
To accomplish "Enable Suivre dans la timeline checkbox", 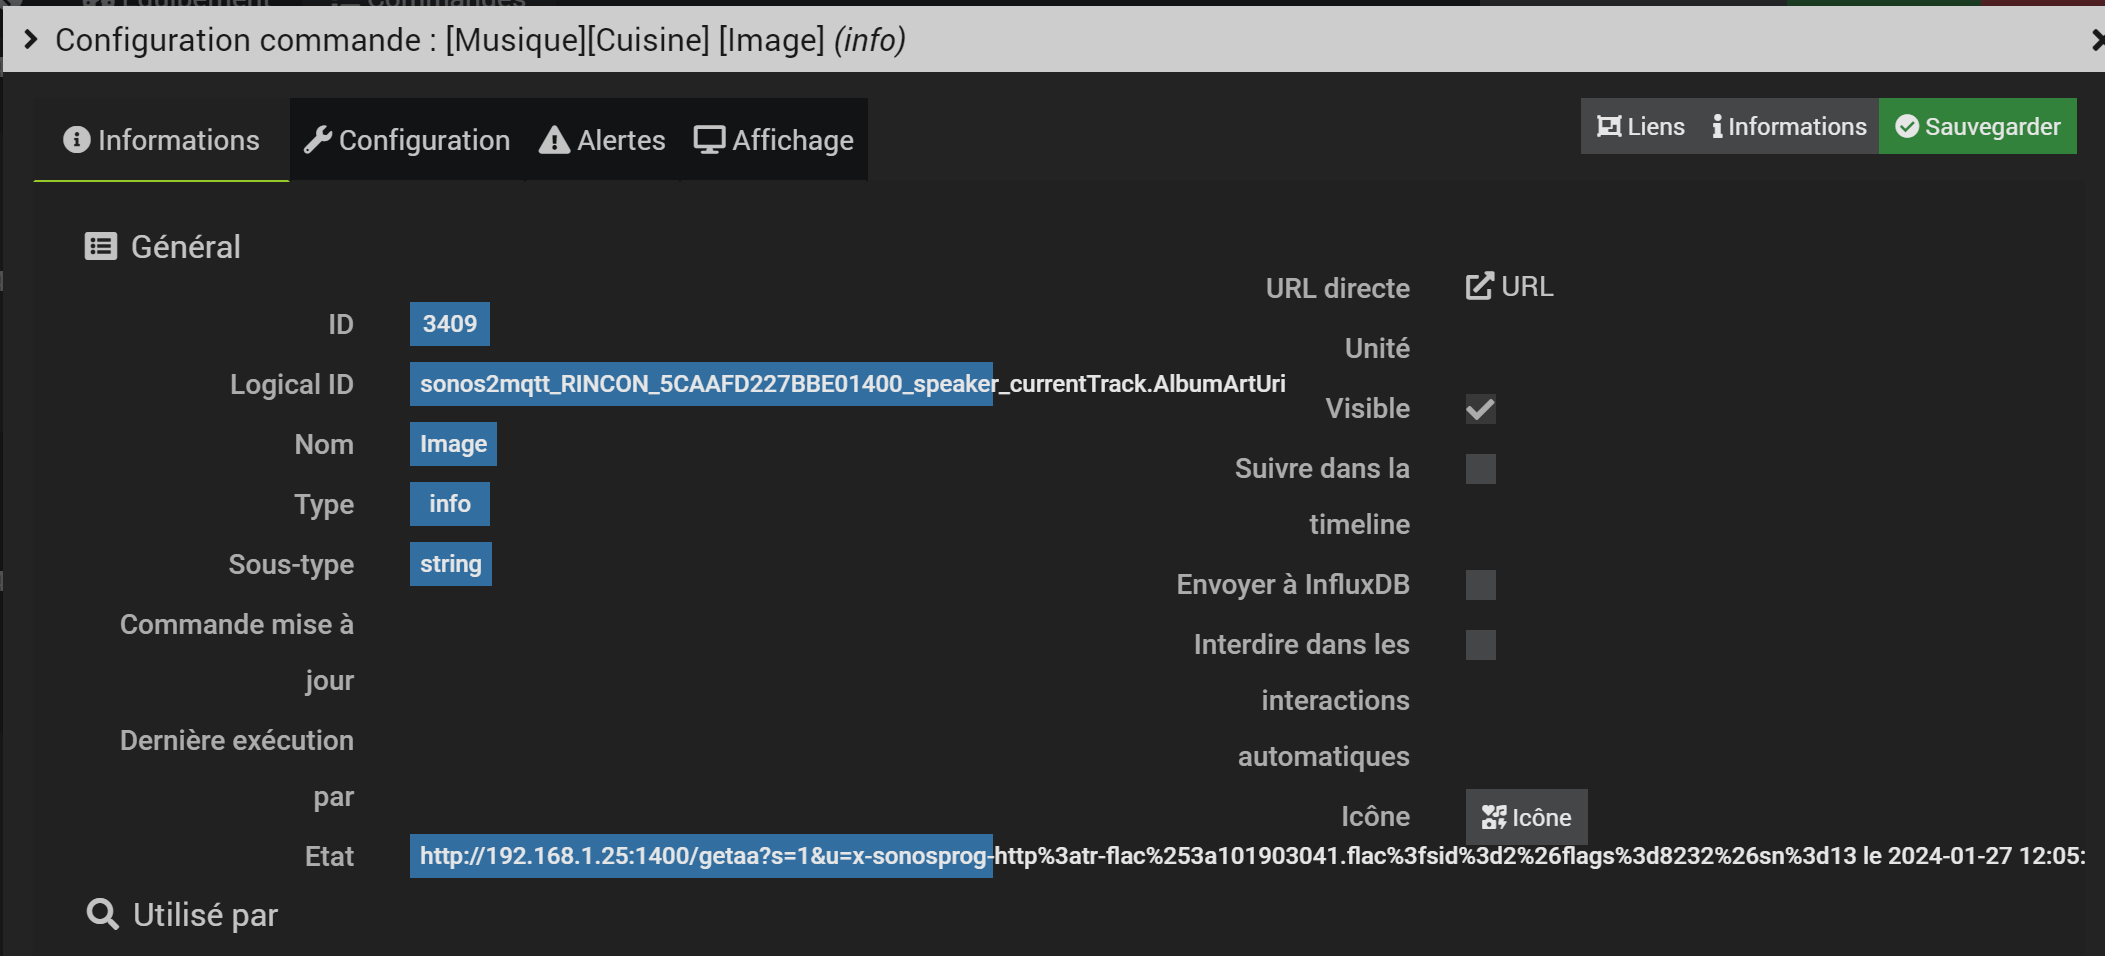I will tap(1480, 469).
